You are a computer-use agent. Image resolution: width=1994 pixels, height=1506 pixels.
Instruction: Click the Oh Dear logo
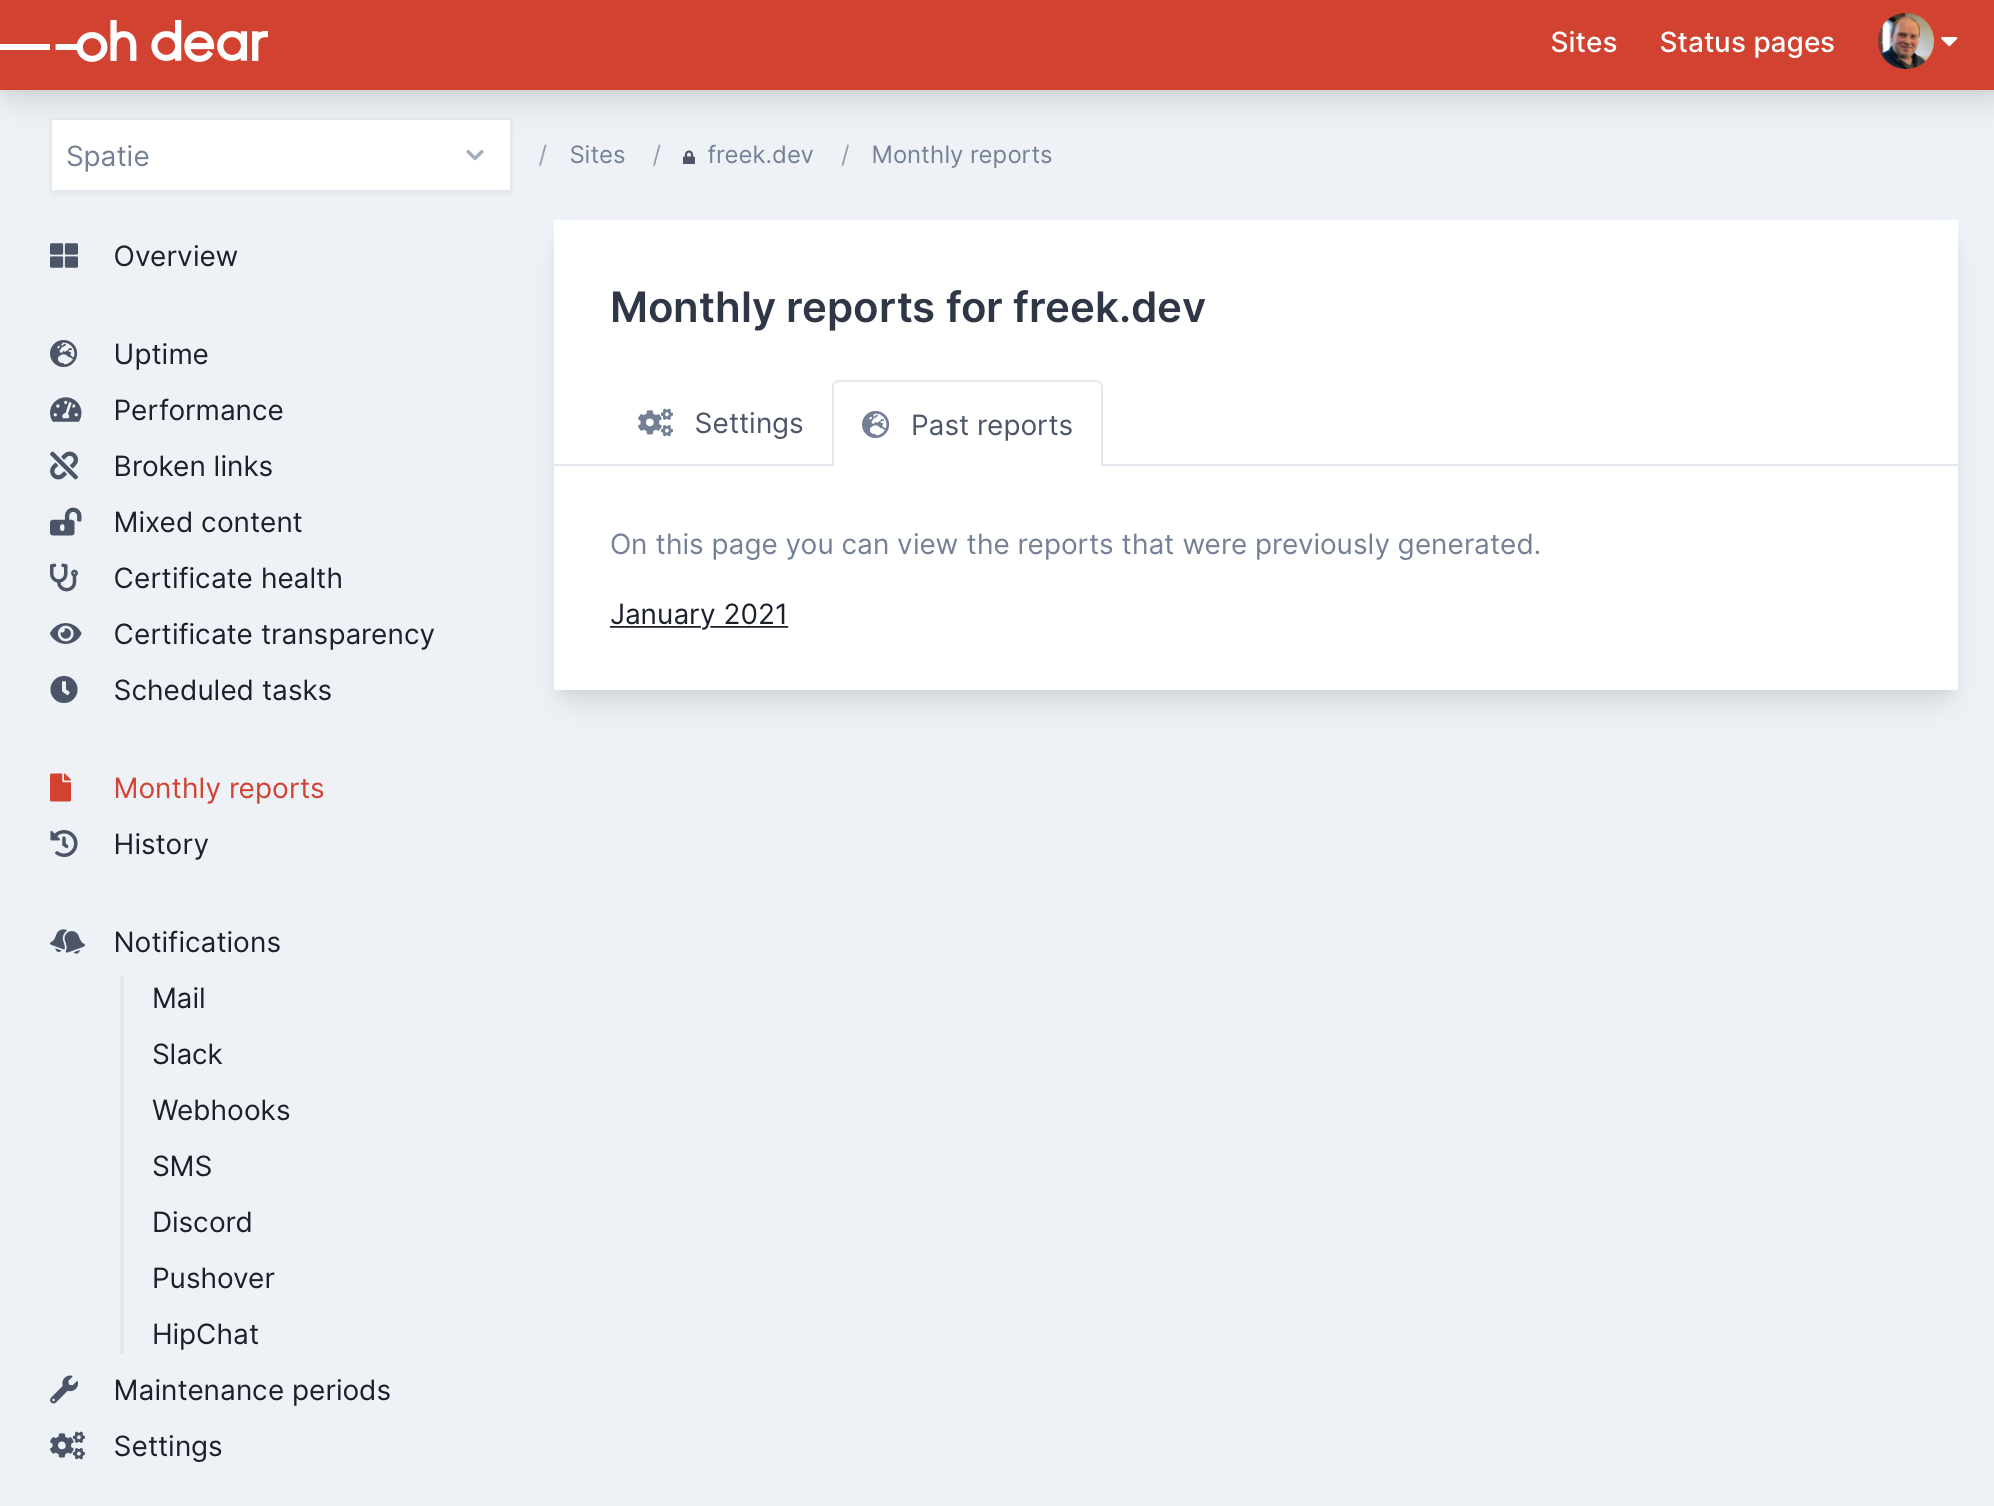click(x=134, y=43)
